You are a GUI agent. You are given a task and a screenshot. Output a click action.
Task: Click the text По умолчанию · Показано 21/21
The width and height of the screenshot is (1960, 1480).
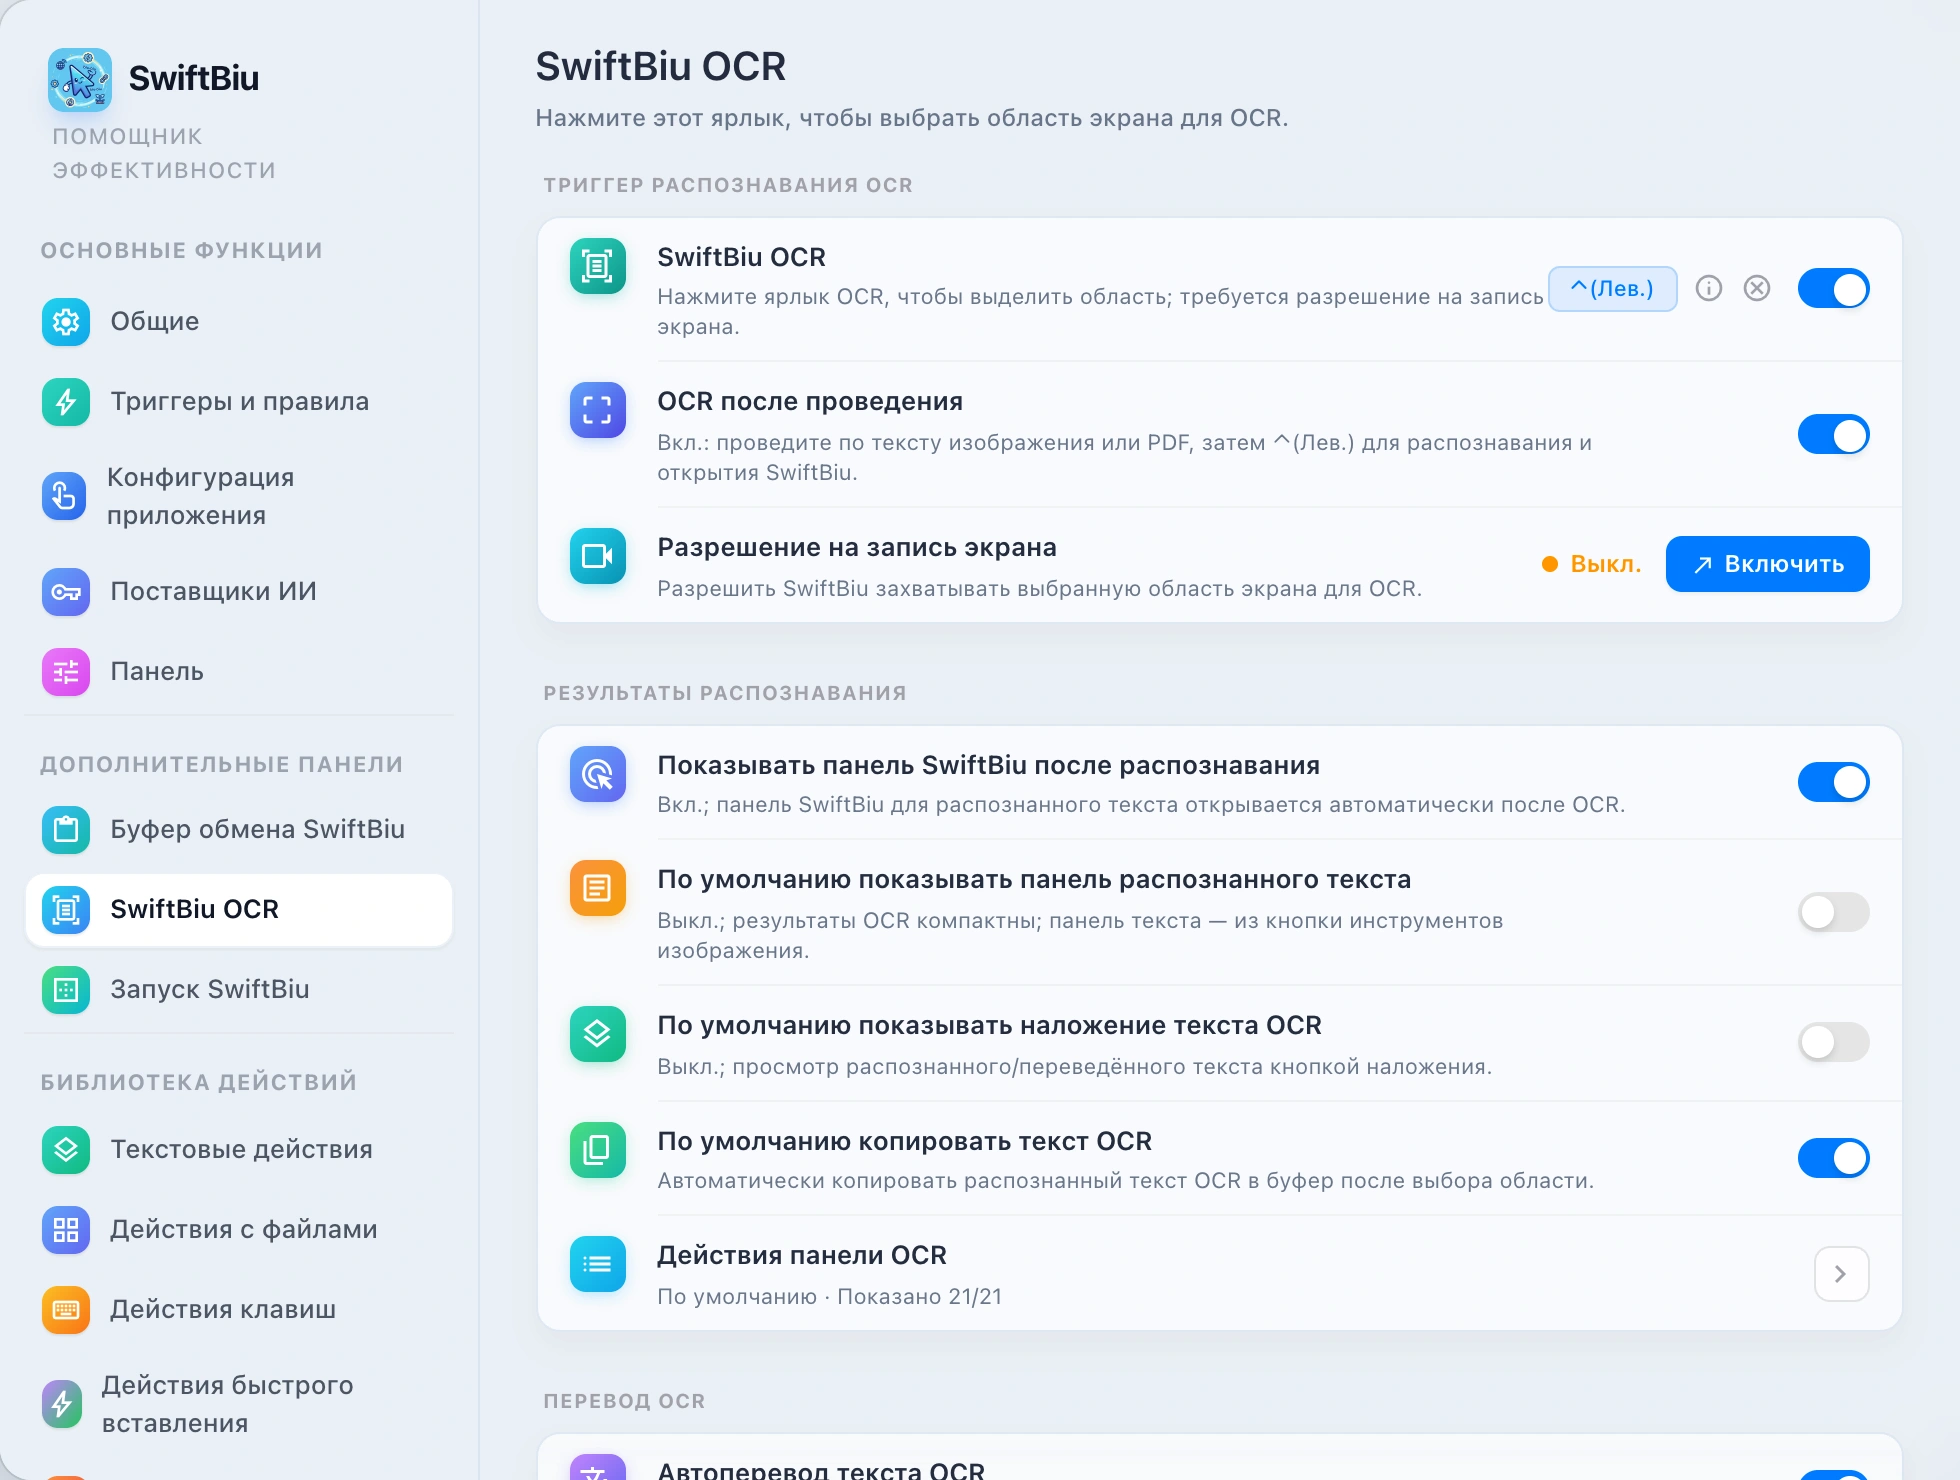click(829, 1297)
